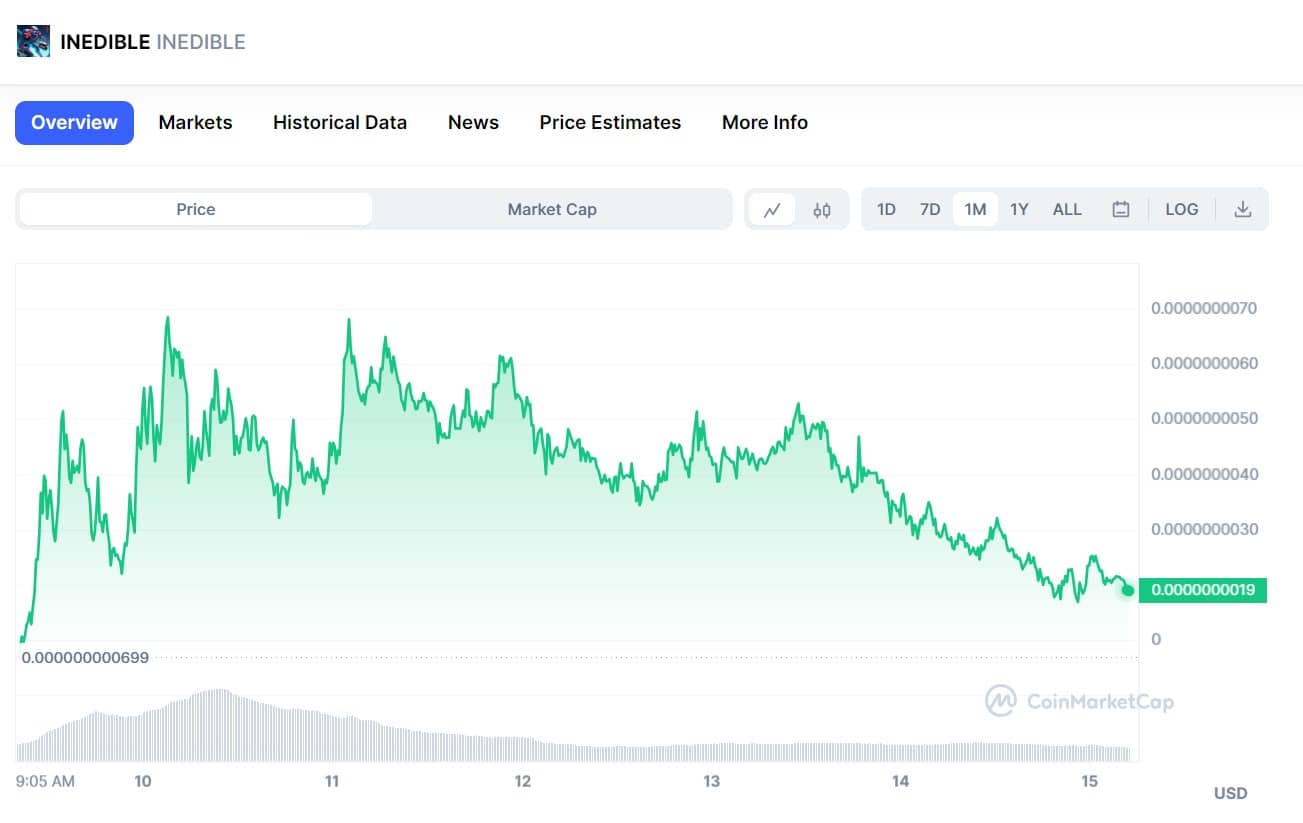Toggle LOG scale on chart

1181,210
